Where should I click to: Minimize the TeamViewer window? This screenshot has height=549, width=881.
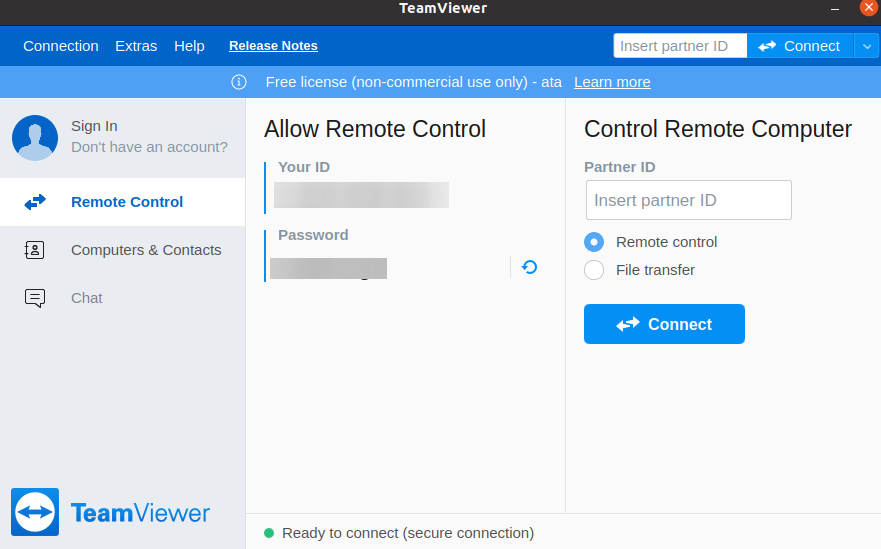click(835, 9)
